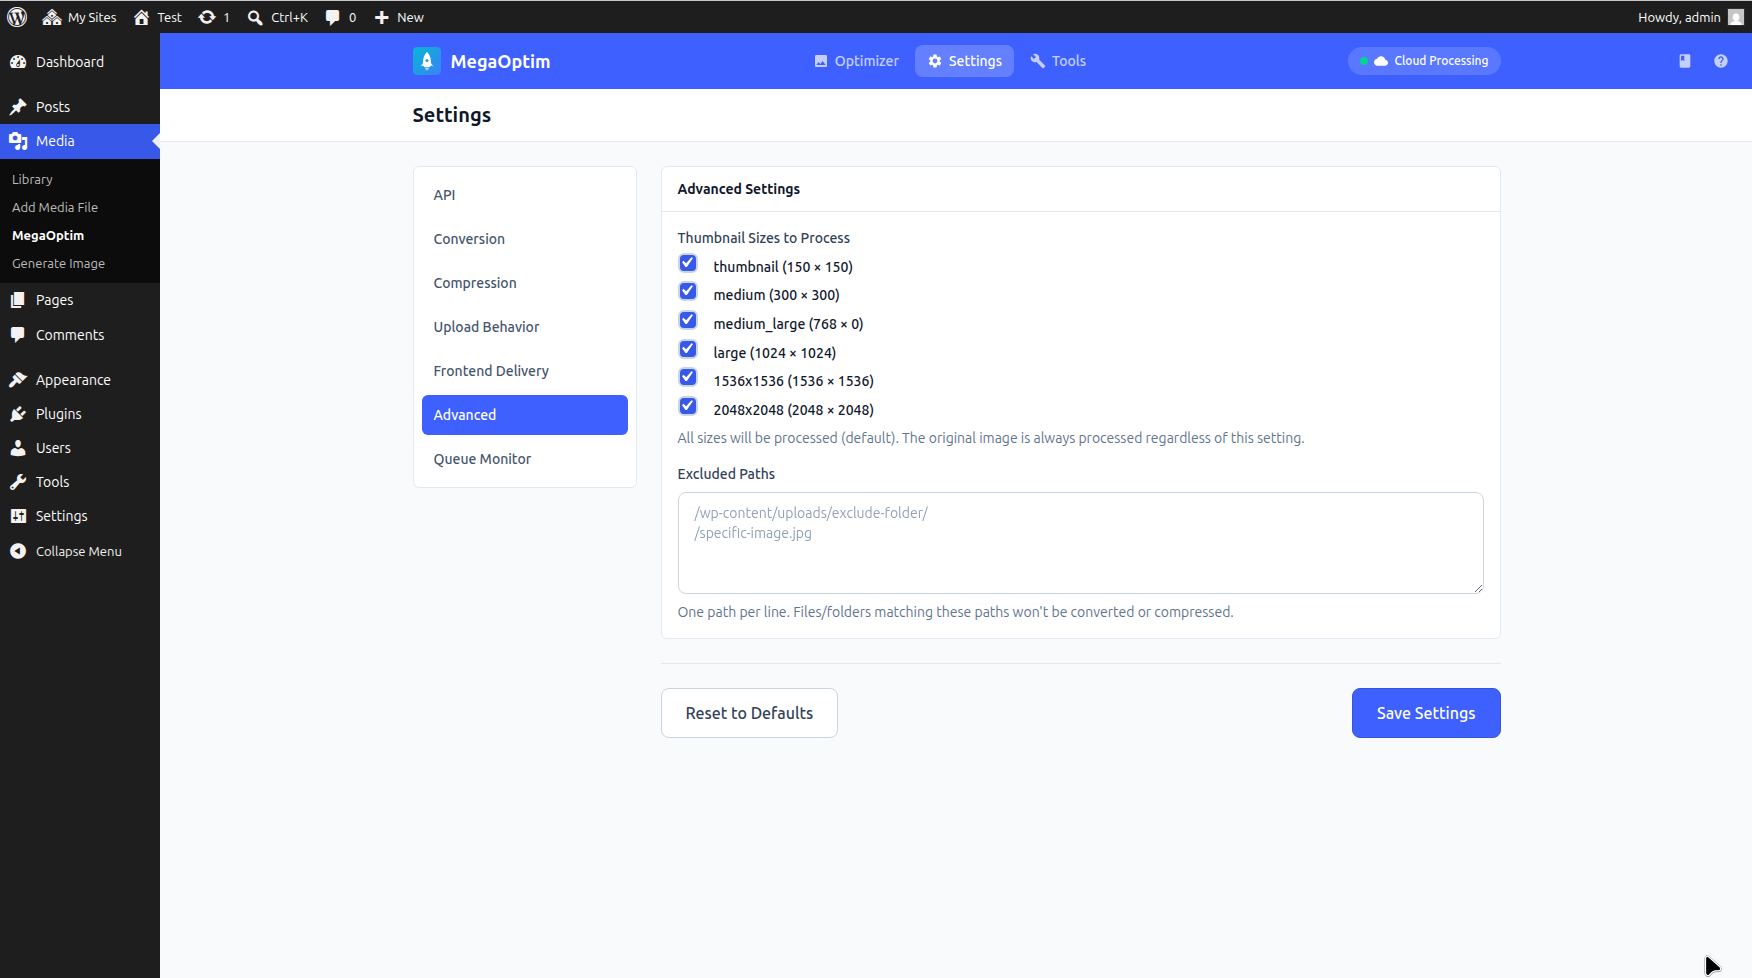Screen dimensions: 1752x978
Task: Uncheck the 2048x2048 thumbnail size
Action: pyautogui.click(x=688, y=406)
